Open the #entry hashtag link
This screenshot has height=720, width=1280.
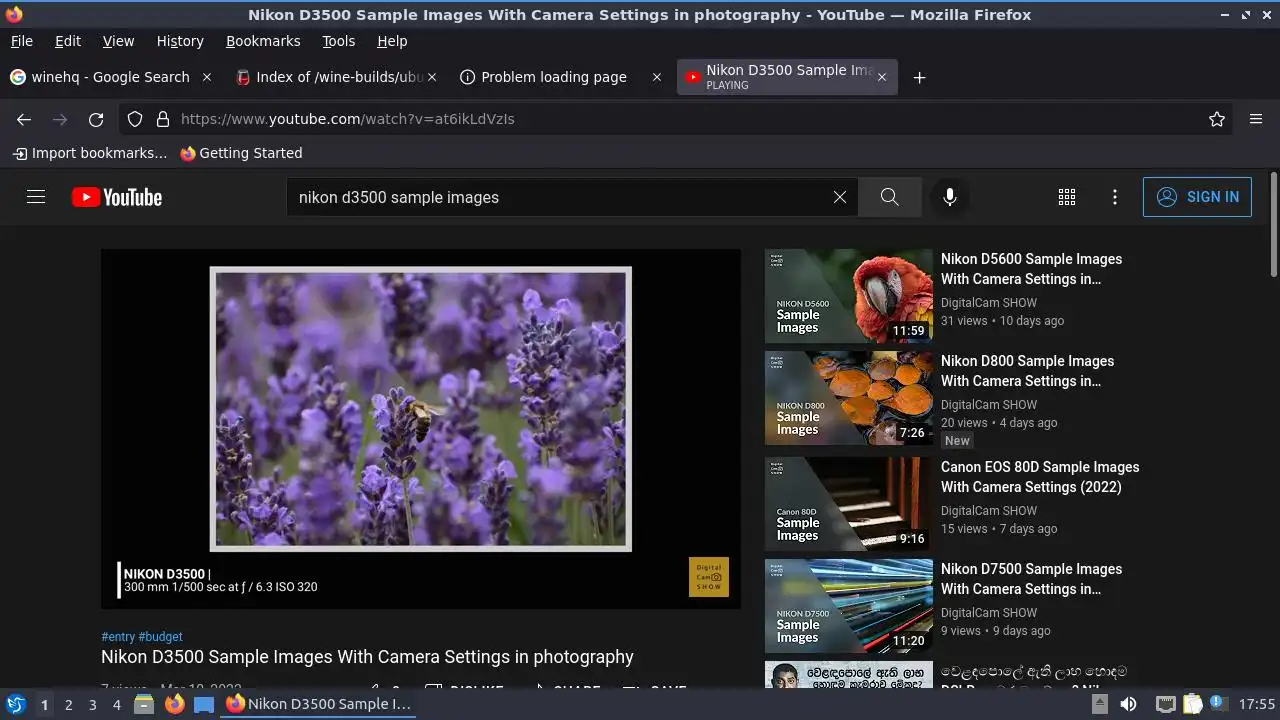pos(118,637)
